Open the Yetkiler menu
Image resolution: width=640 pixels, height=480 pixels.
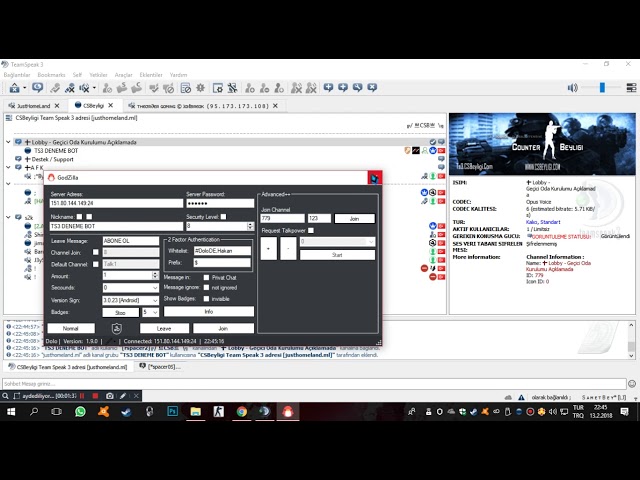[x=98, y=75]
